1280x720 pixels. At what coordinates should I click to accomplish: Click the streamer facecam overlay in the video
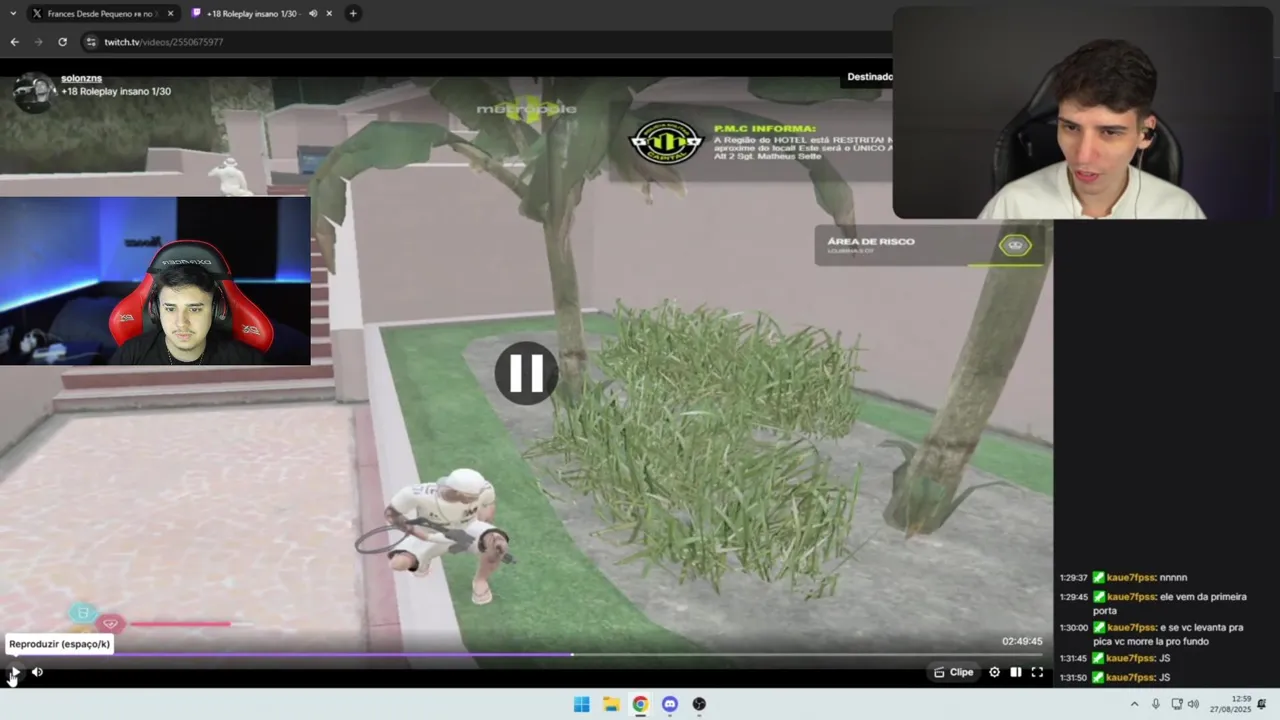tap(155, 281)
